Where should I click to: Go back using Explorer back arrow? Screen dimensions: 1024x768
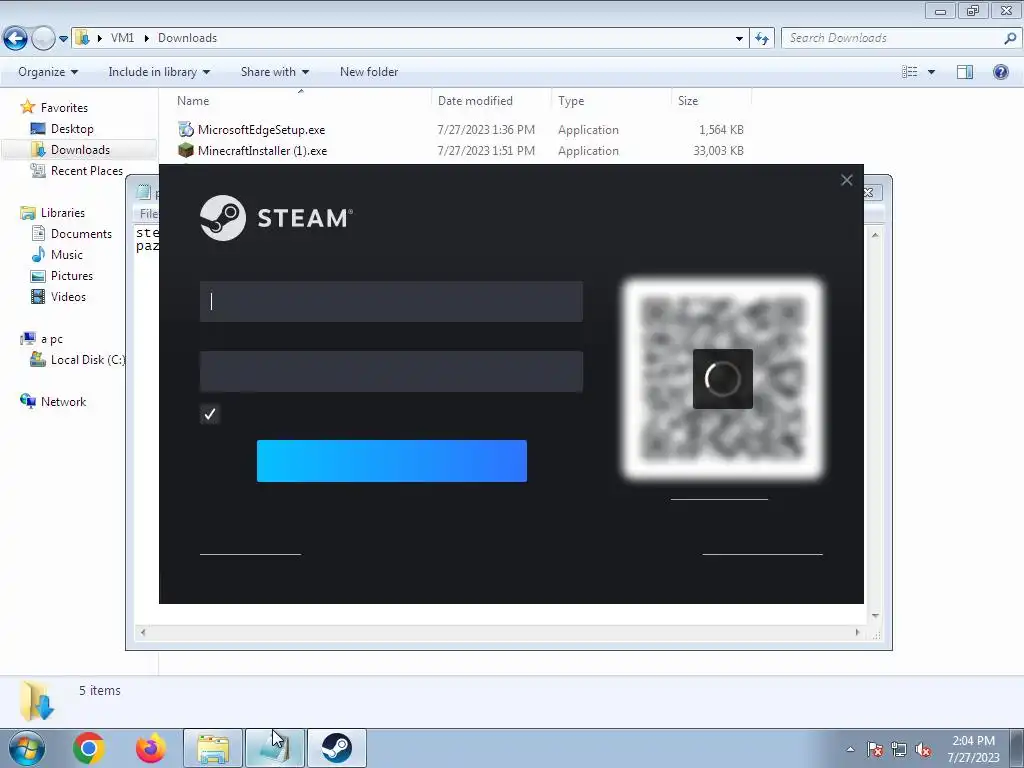click(16, 39)
